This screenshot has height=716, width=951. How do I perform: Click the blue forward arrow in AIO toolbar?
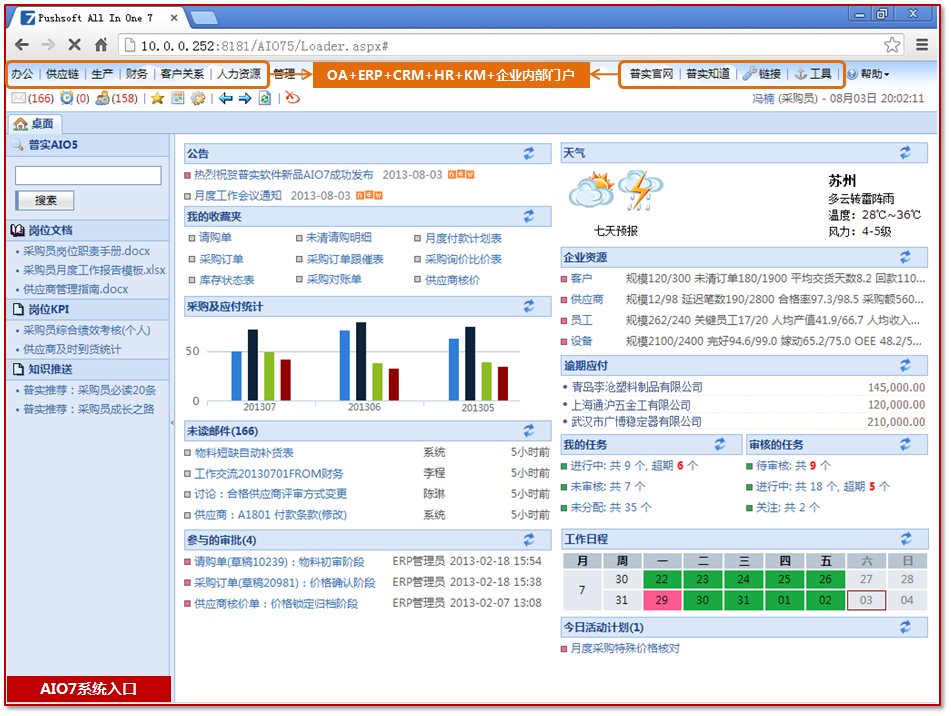coord(245,98)
